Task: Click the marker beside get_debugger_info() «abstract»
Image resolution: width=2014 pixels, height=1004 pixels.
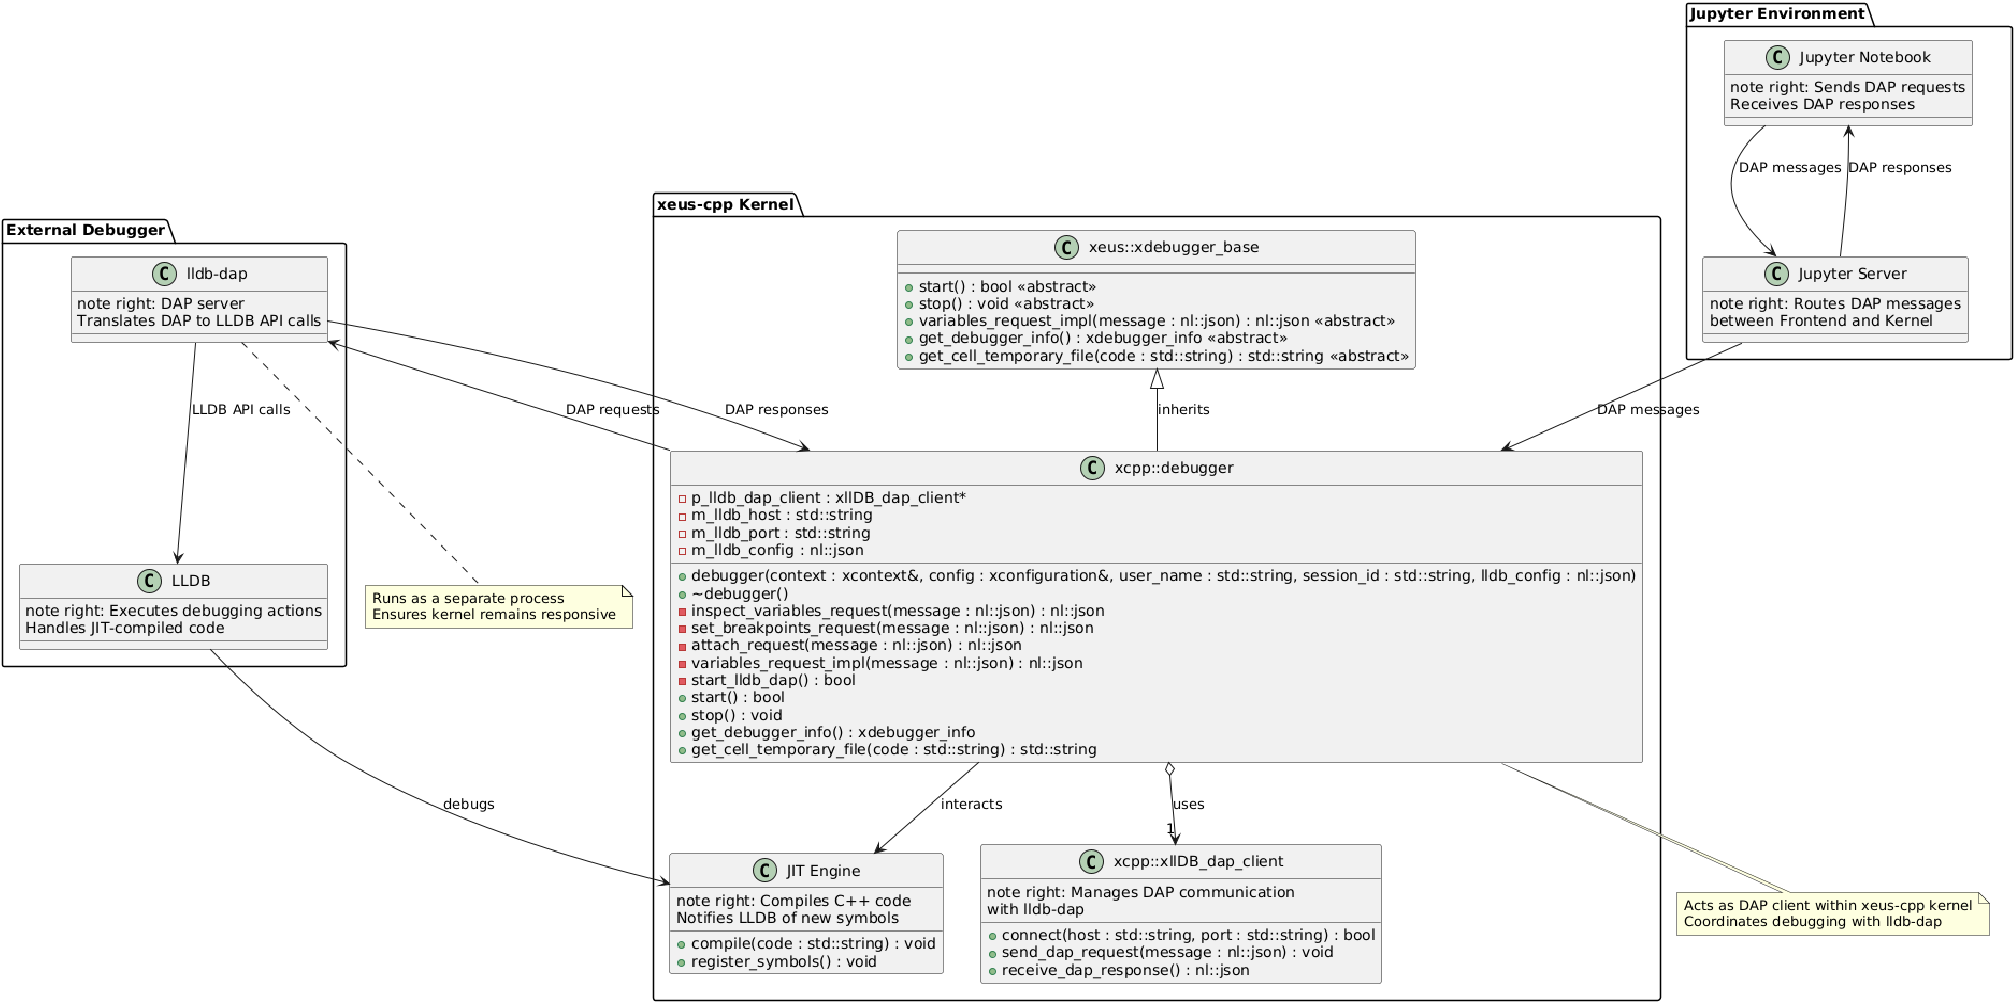Action: click(x=910, y=339)
